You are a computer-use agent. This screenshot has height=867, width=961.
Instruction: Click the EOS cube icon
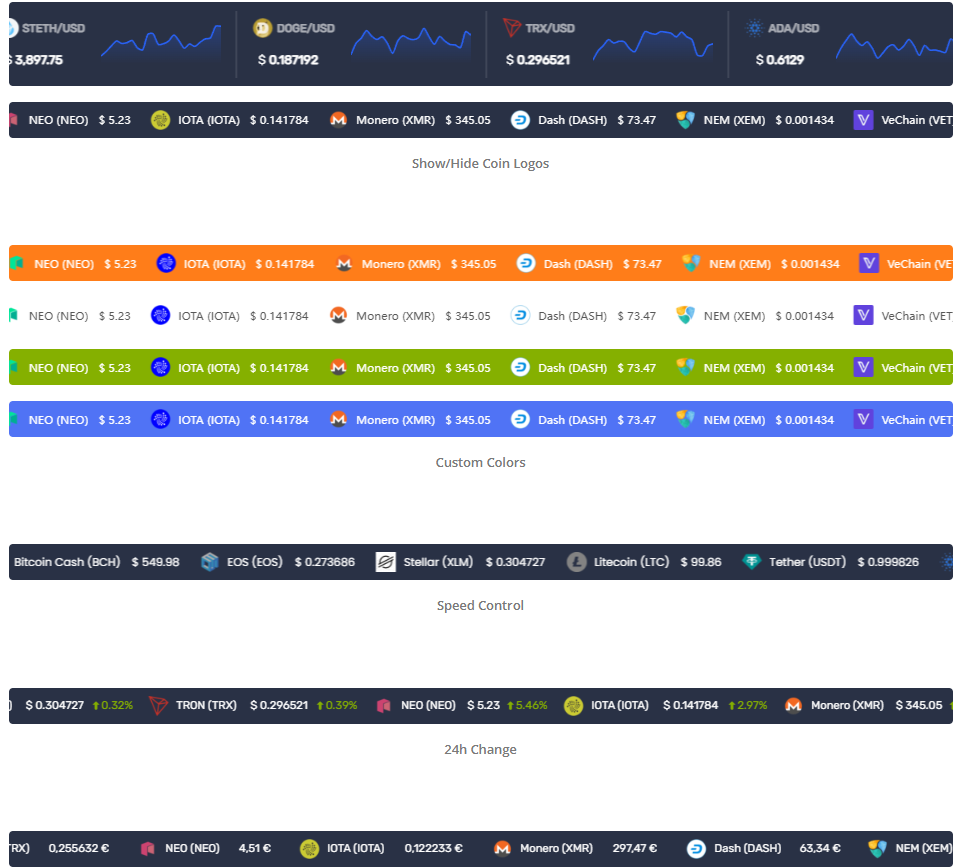click(209, 562)
